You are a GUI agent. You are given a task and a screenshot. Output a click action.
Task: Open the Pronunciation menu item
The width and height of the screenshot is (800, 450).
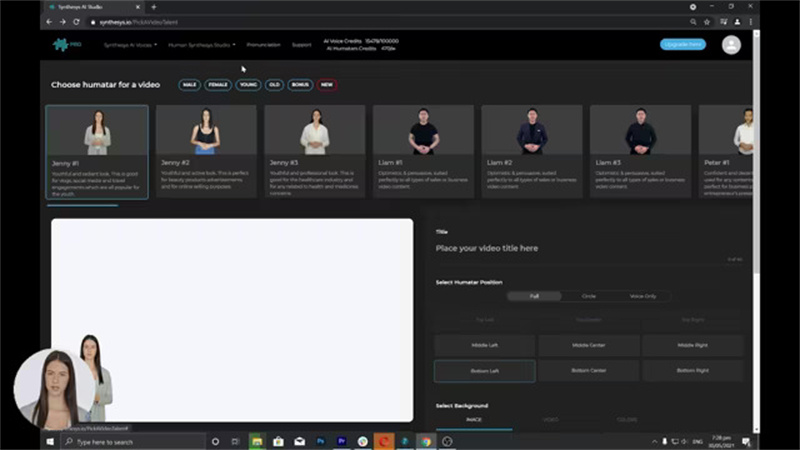[x=263, y=45]
